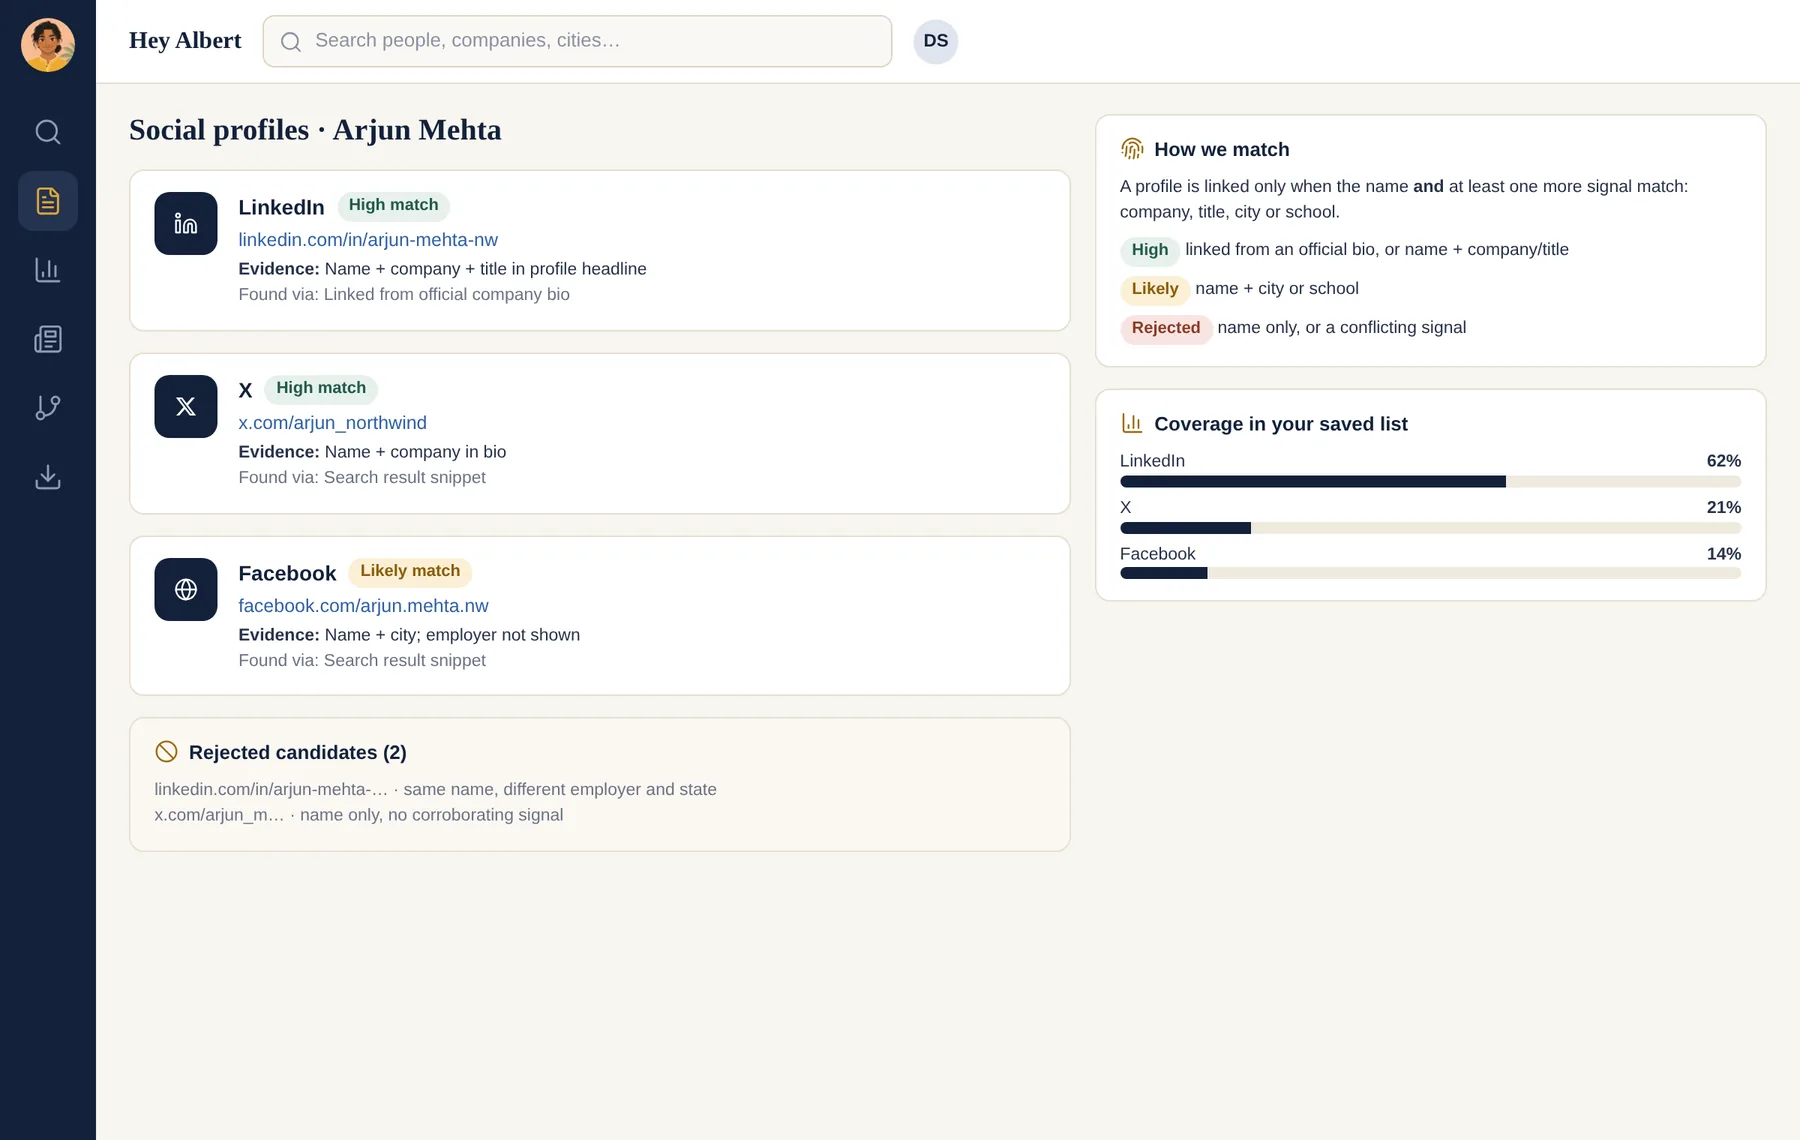Open the search page from sidebar
1800x1140 pixels.
(48, 132)
